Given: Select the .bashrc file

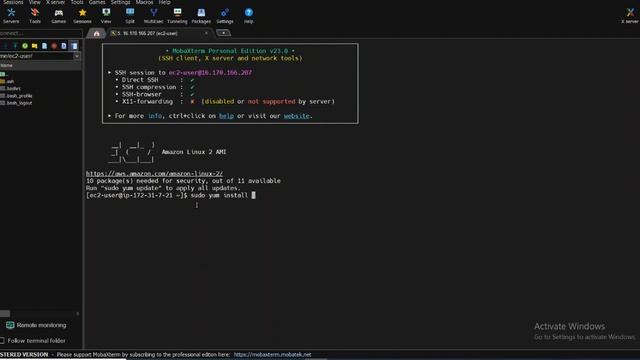Looking at the screenshot, I should pos(11,89).
